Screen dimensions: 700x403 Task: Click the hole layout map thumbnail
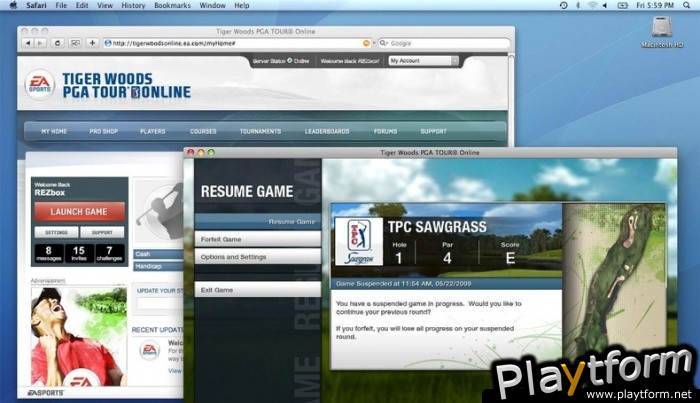click(614, 286)
